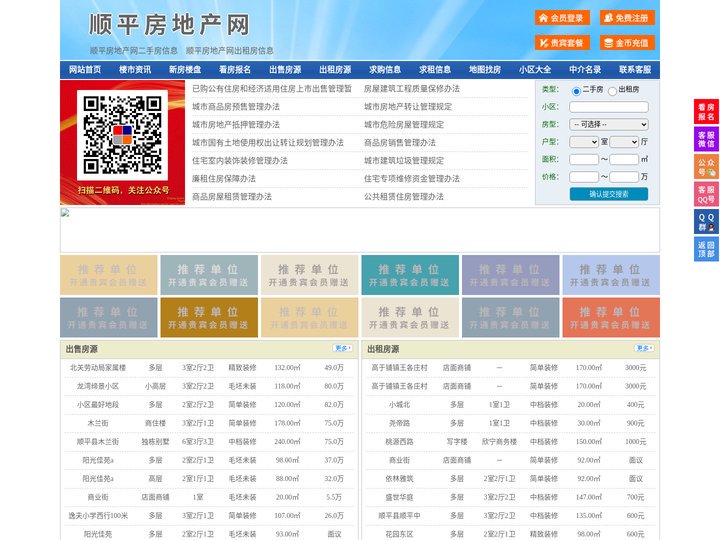Click the minimum 价格 input field
The width and height of the screenshot is (720, 540).
[584, 177]
